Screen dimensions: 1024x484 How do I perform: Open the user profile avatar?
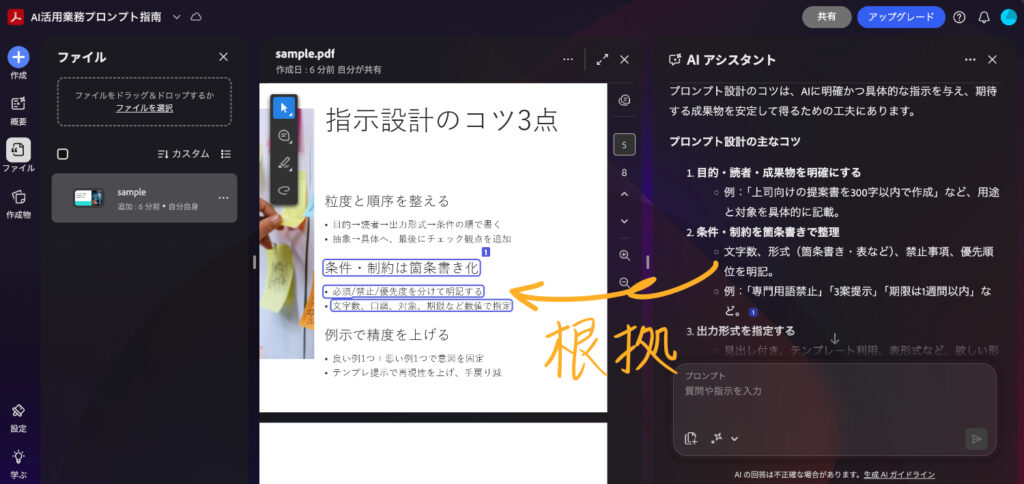(1008, 17)
